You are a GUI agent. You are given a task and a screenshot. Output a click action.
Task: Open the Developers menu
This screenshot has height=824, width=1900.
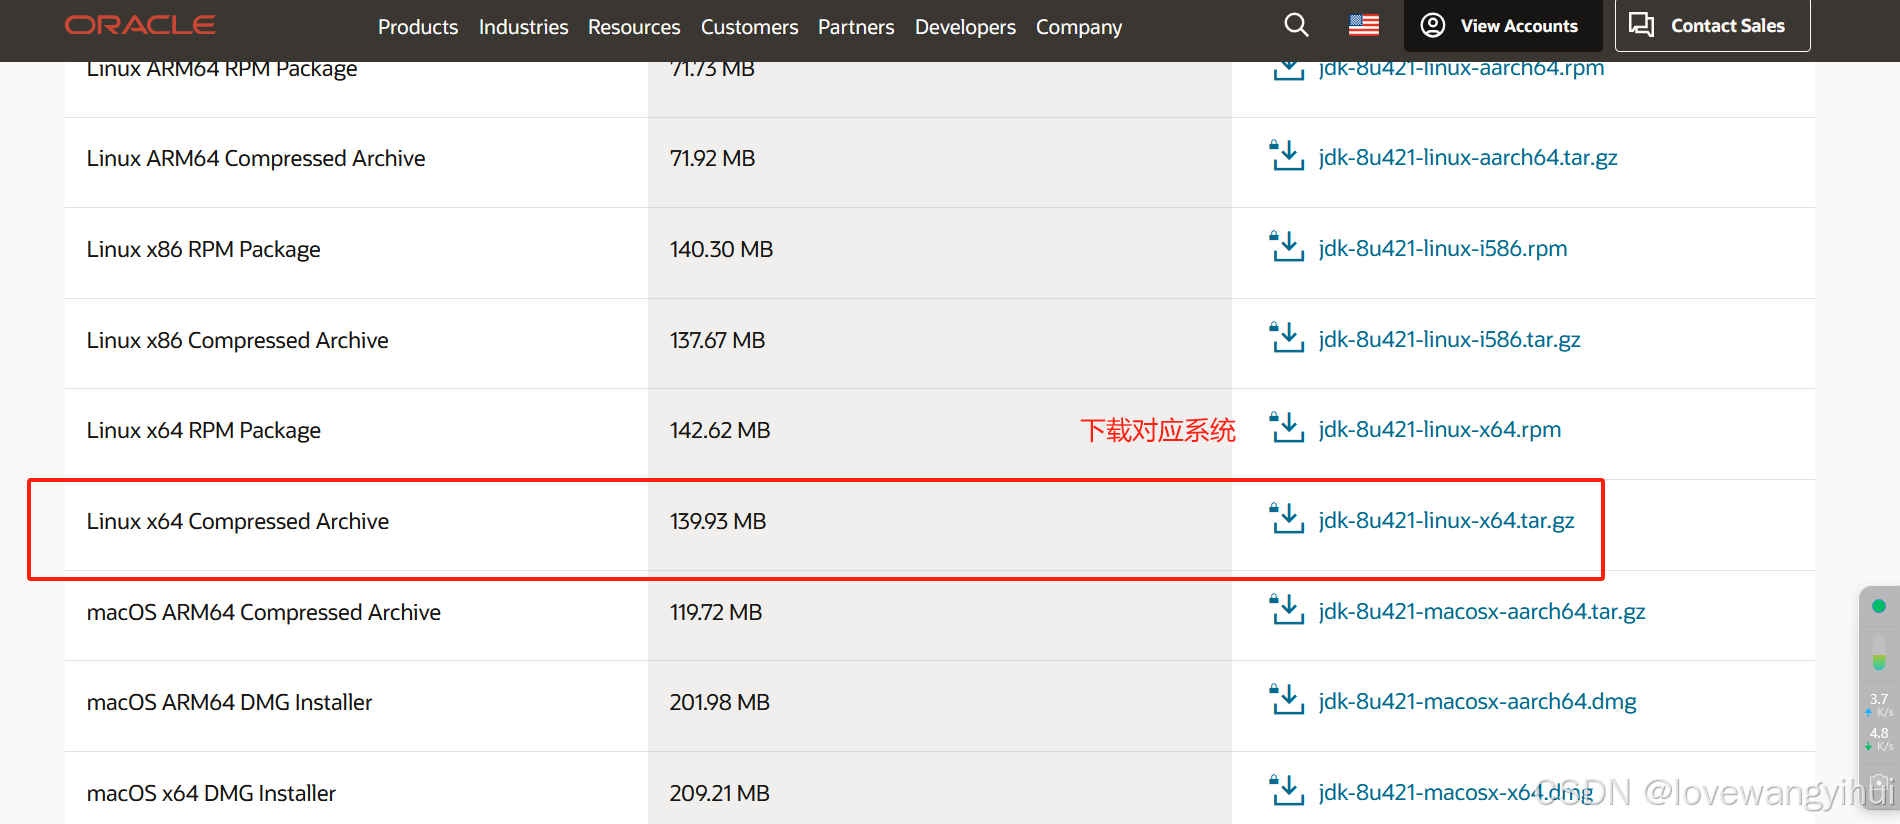pos(965,27)
